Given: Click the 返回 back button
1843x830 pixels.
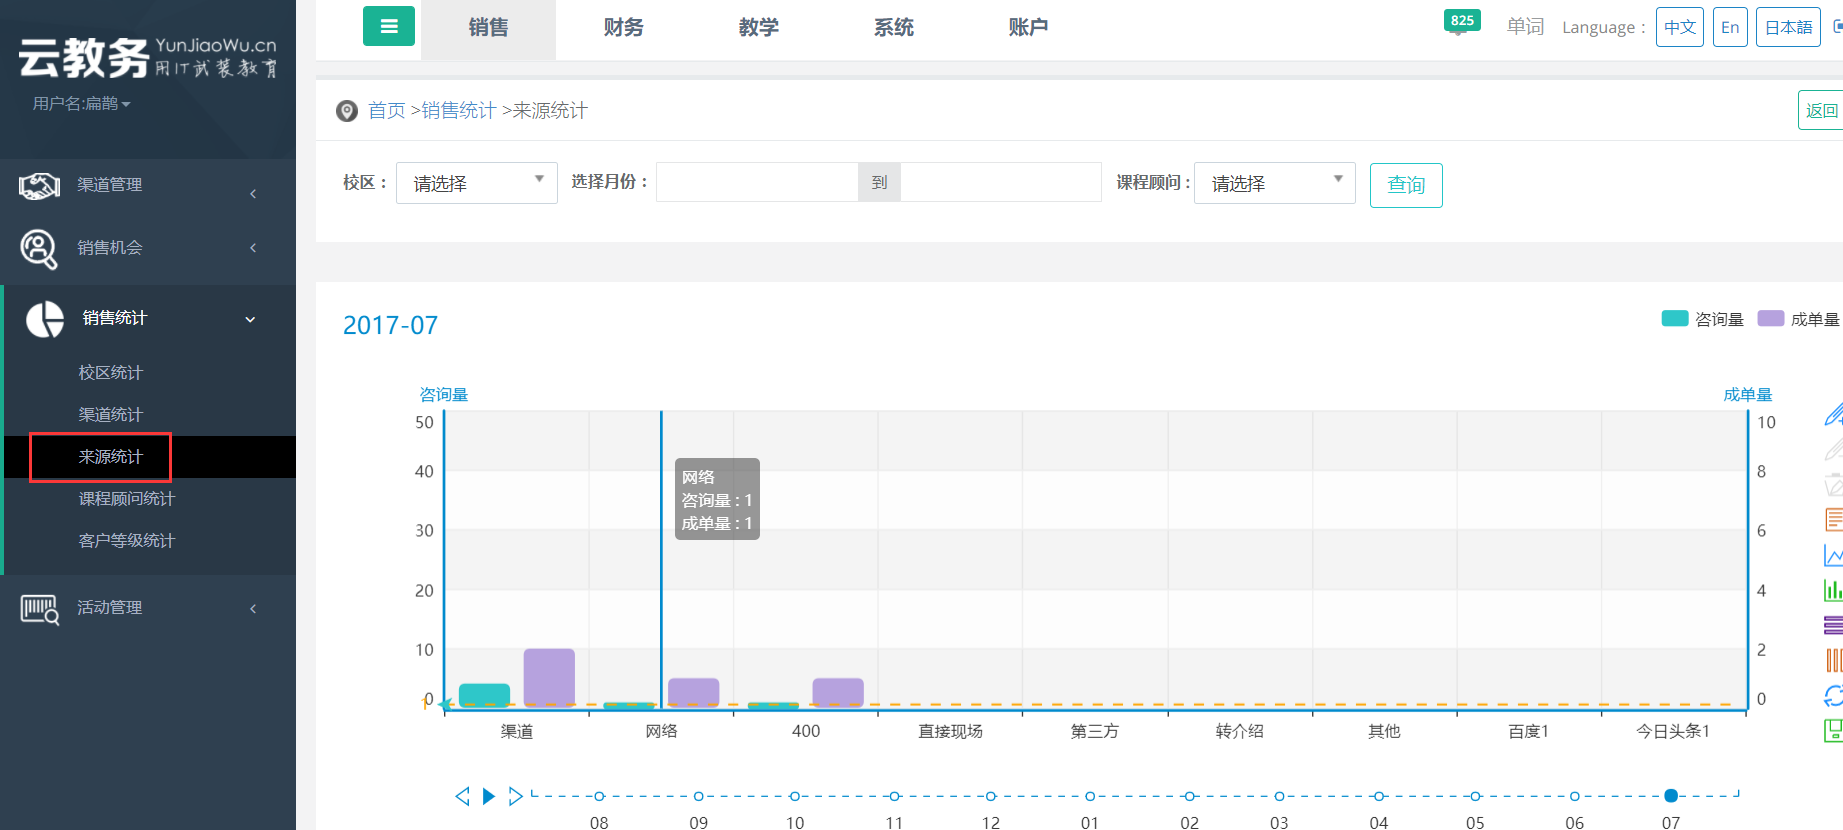Looking at the screenshot, I should click(x=1821, y=111).
